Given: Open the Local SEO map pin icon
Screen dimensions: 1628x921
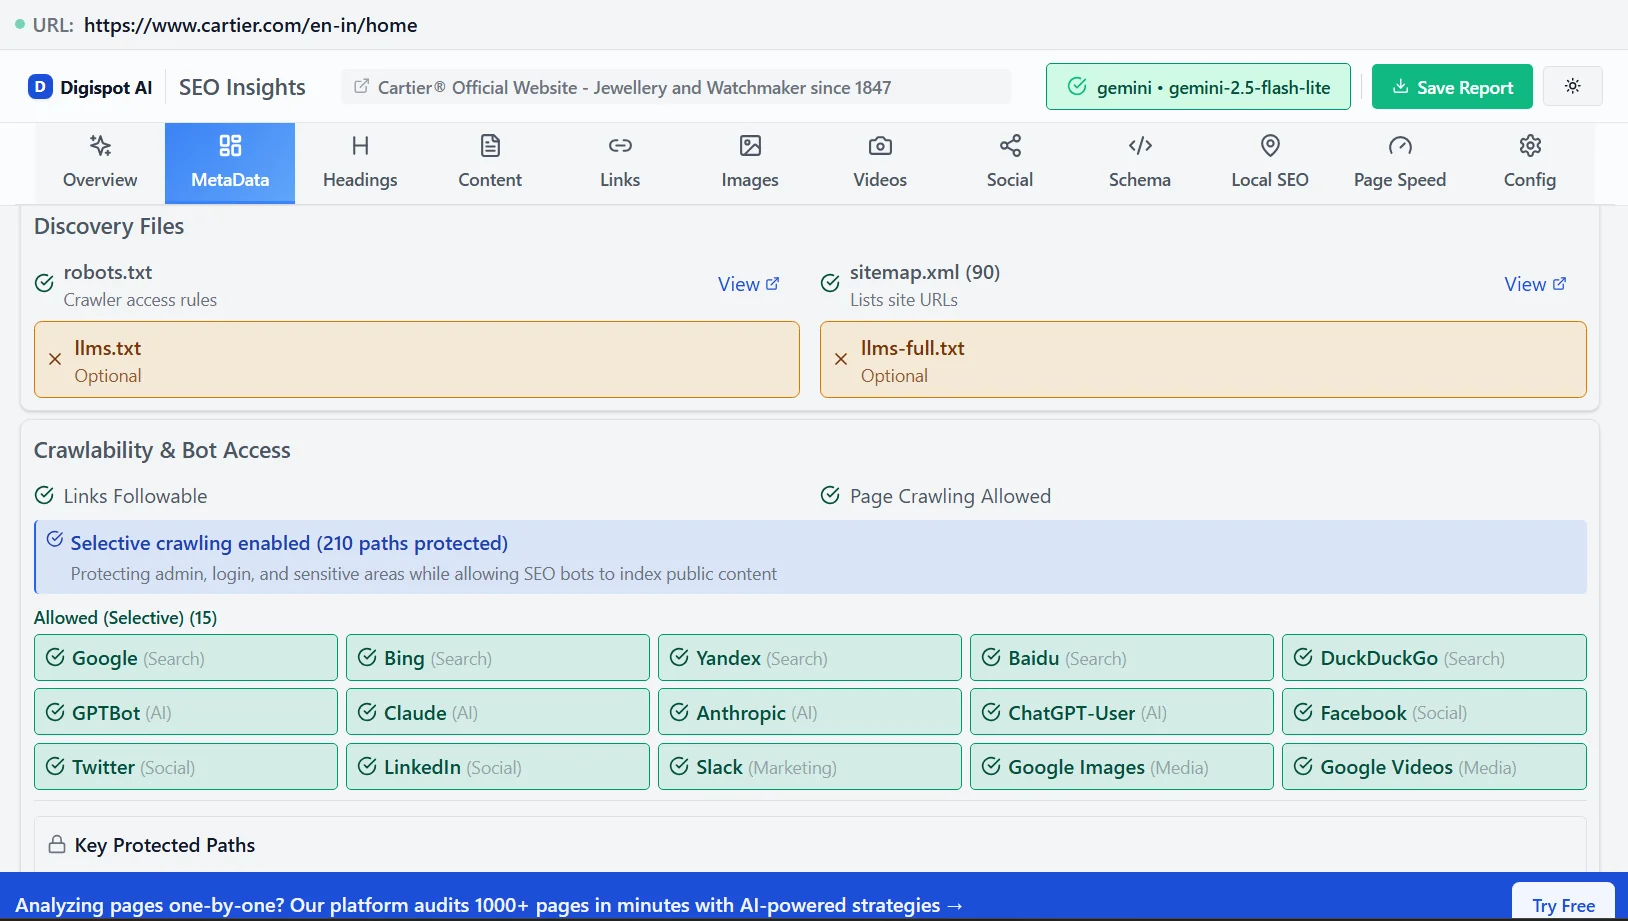Looking at the screenshot, I should (x=1269, y=146).
